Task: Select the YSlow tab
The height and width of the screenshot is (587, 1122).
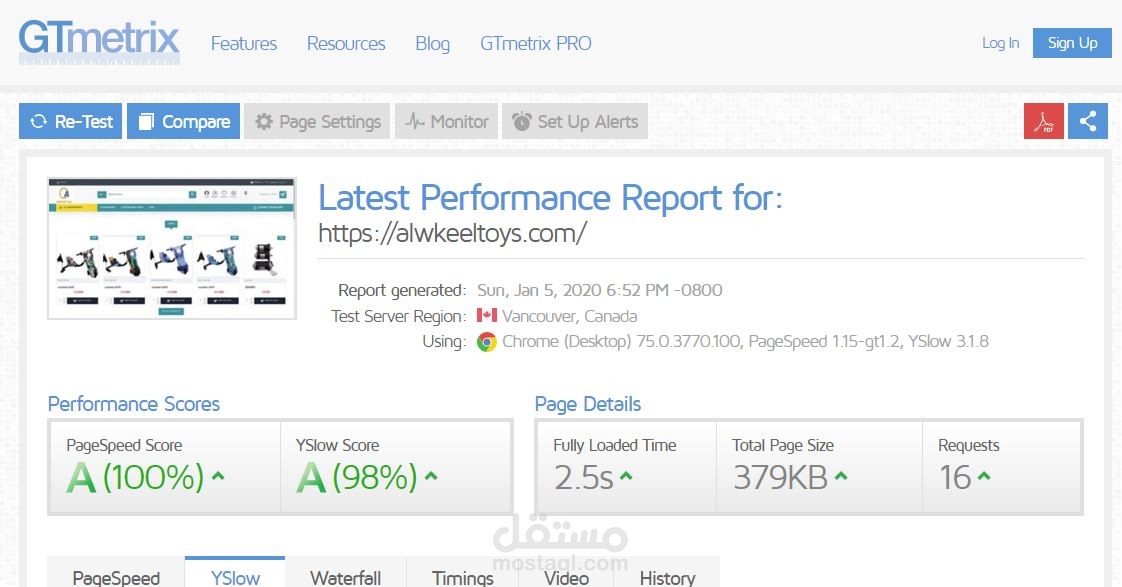Action: pos(235,574)
